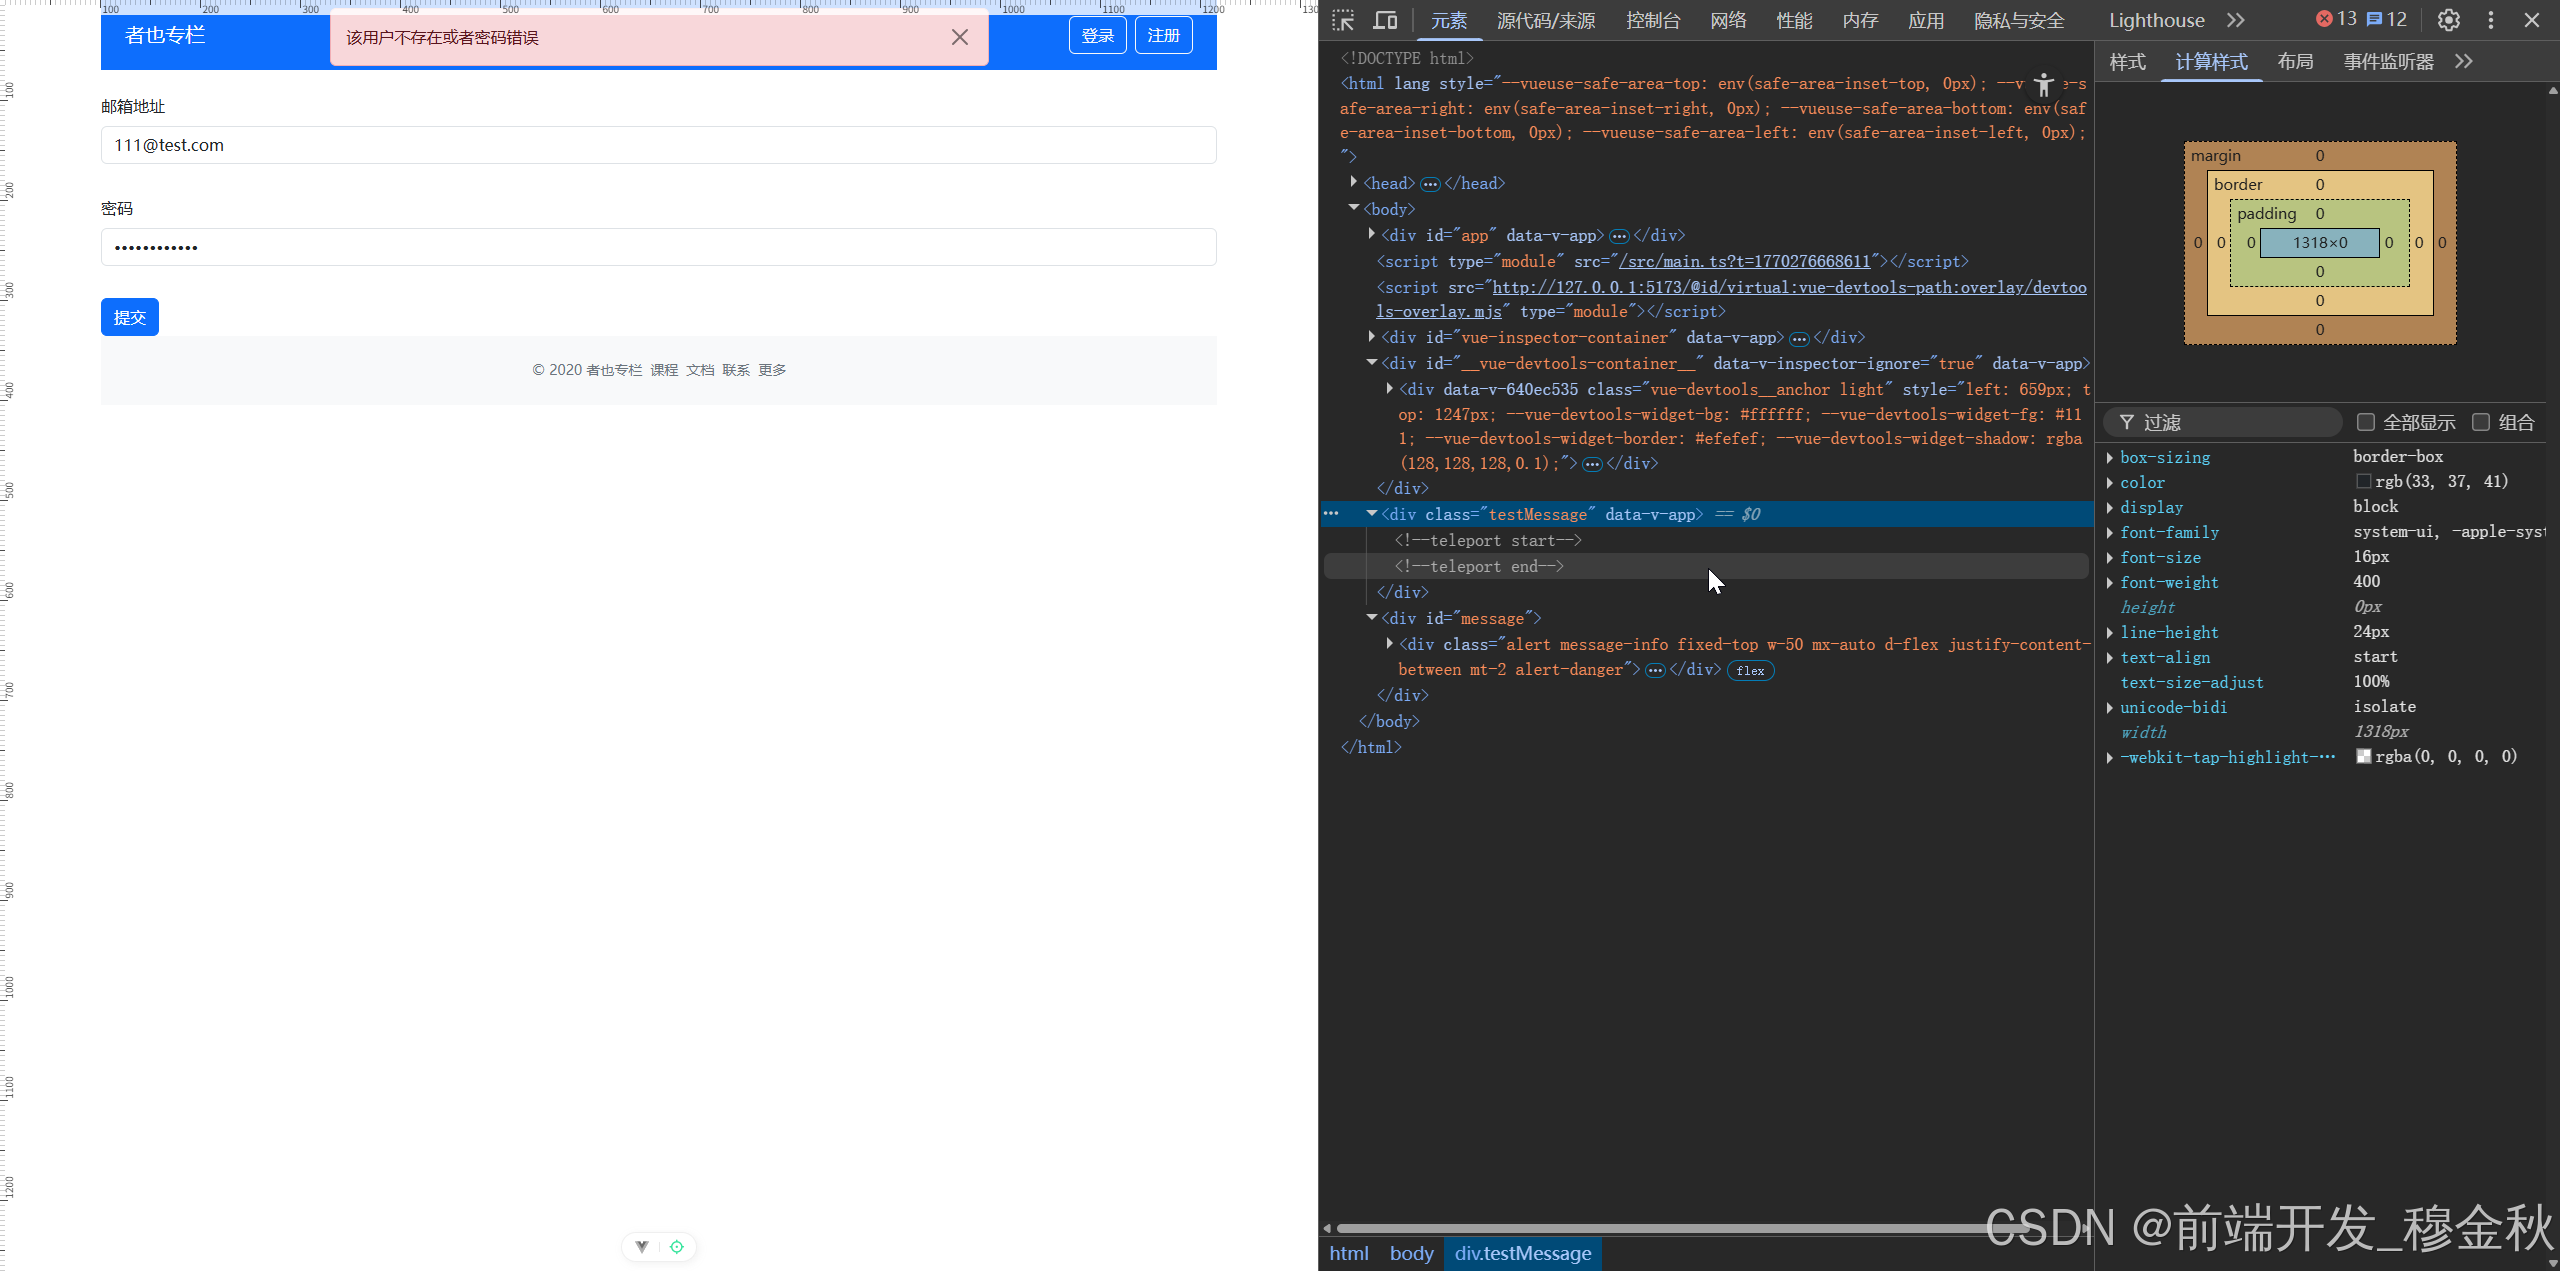Image resolution: width=2560 pixels, height=1271 pixels.
Task: Show more style sub-tabs chevron
Action: [x=2464, y=62]
